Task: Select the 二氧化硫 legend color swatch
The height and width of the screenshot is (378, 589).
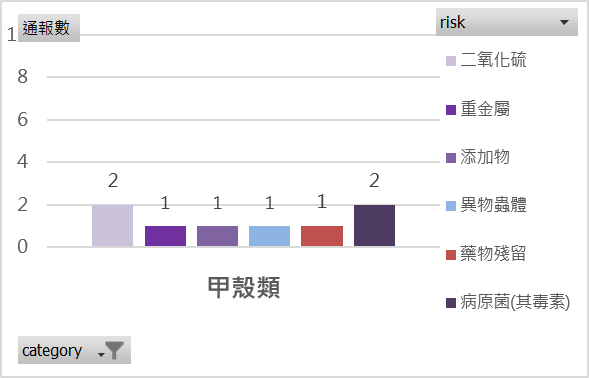Action: (451, 61)
